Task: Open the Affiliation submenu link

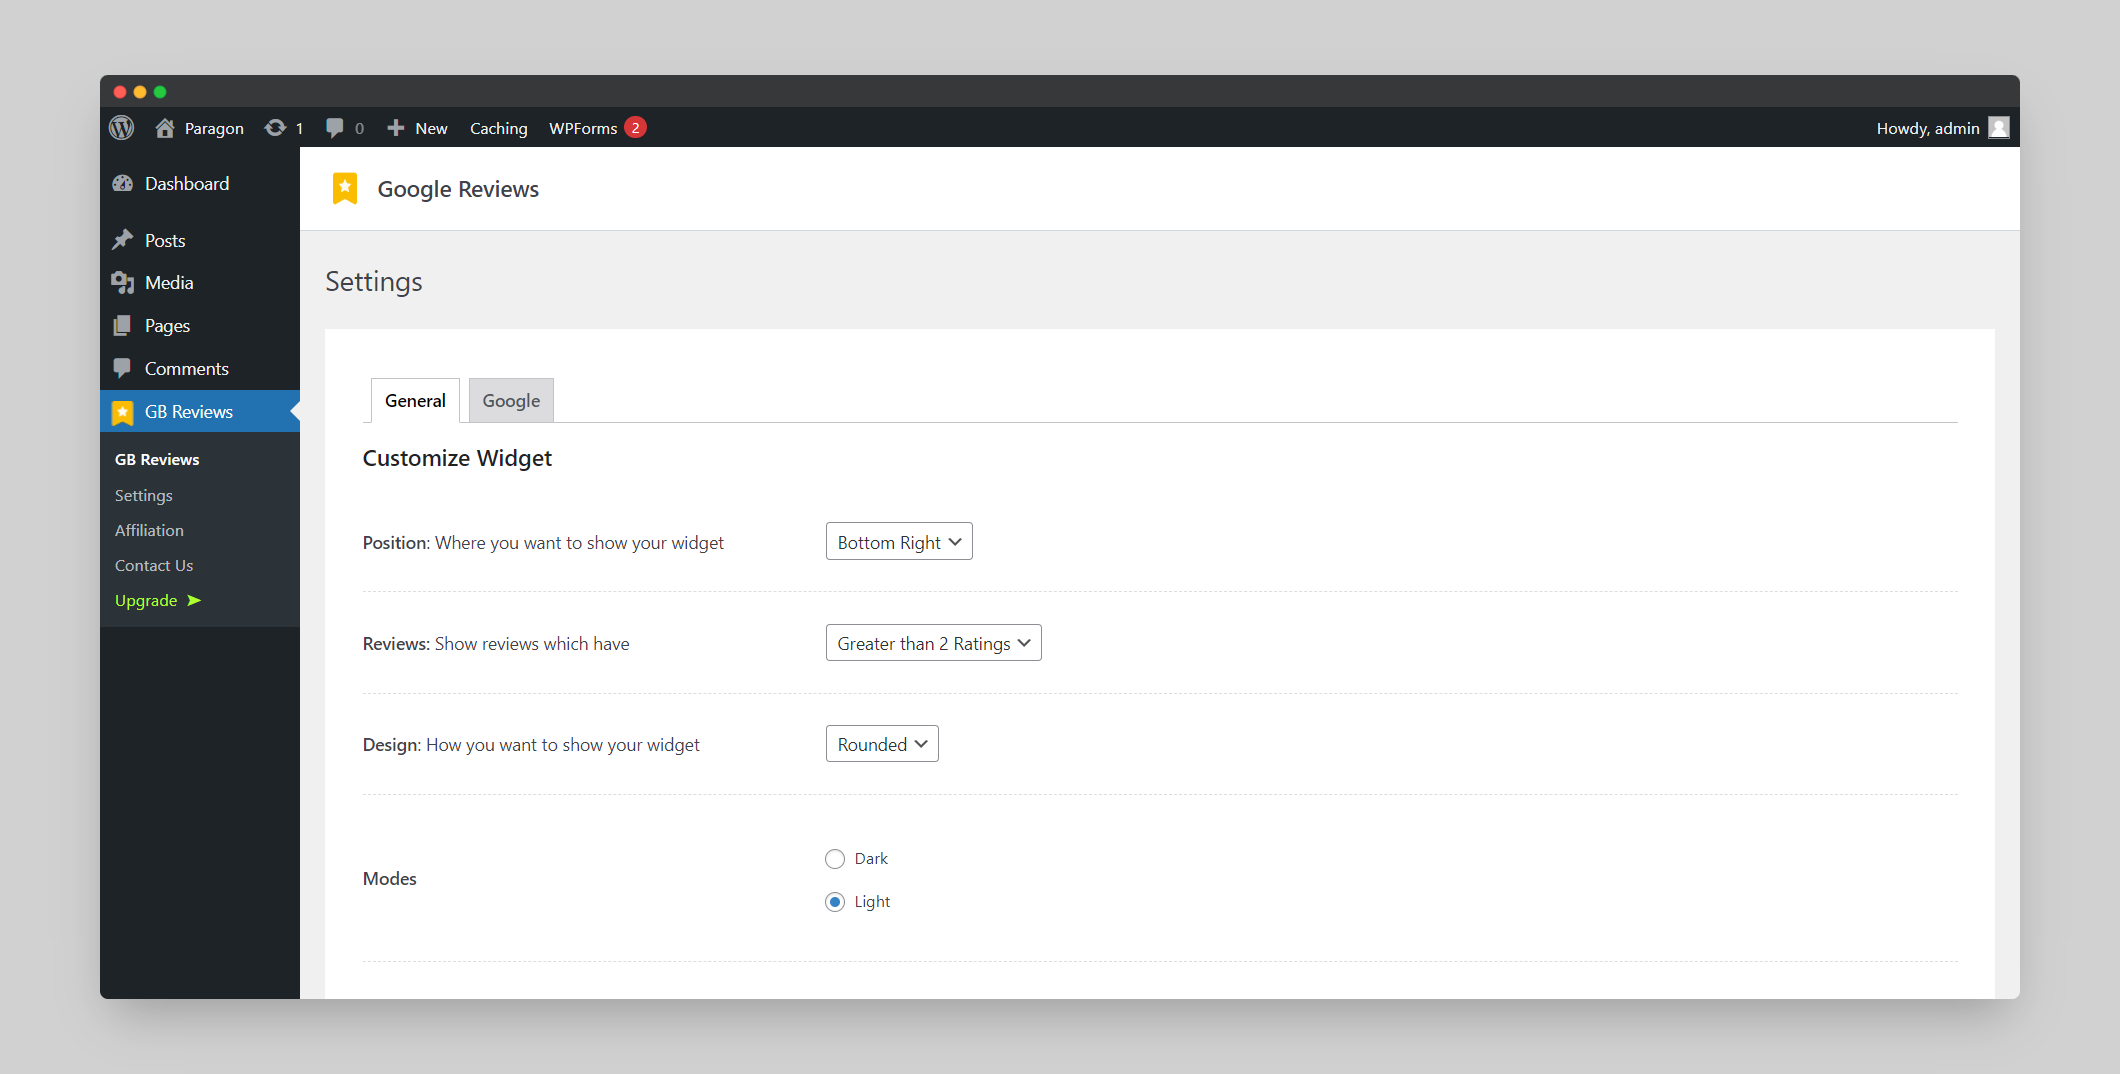Action: click(149, 530)
